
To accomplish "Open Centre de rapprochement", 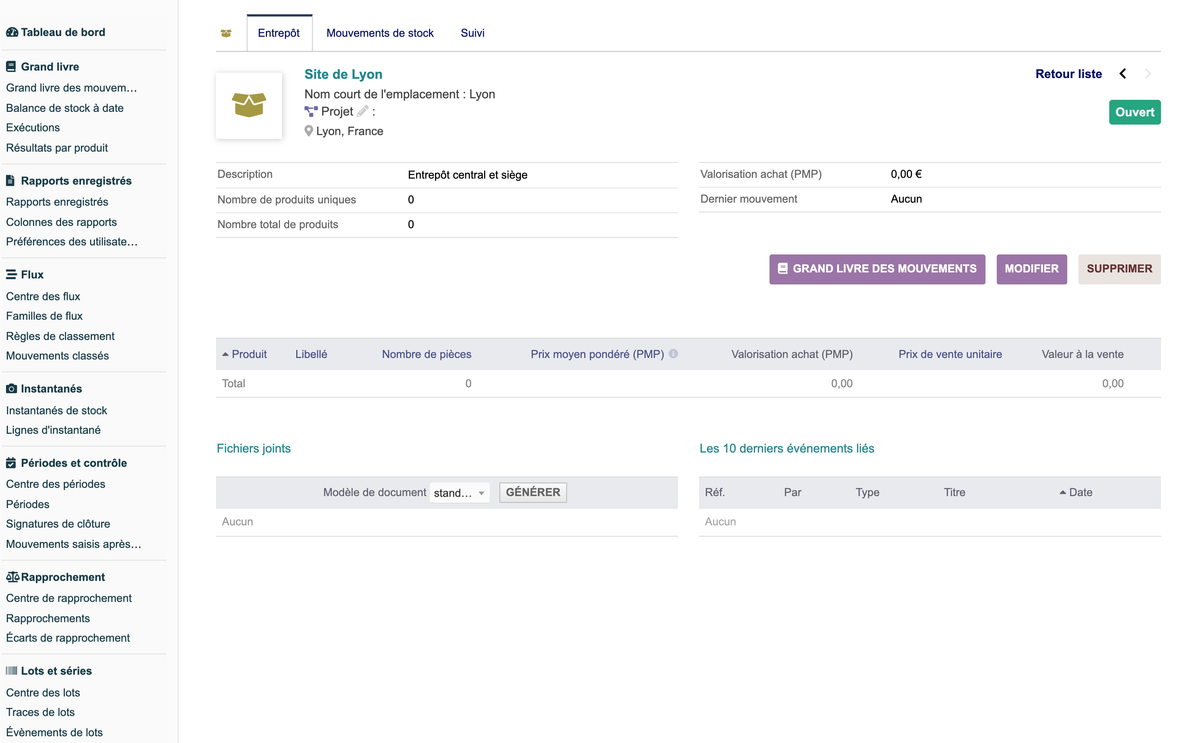I will pos(69,598).
